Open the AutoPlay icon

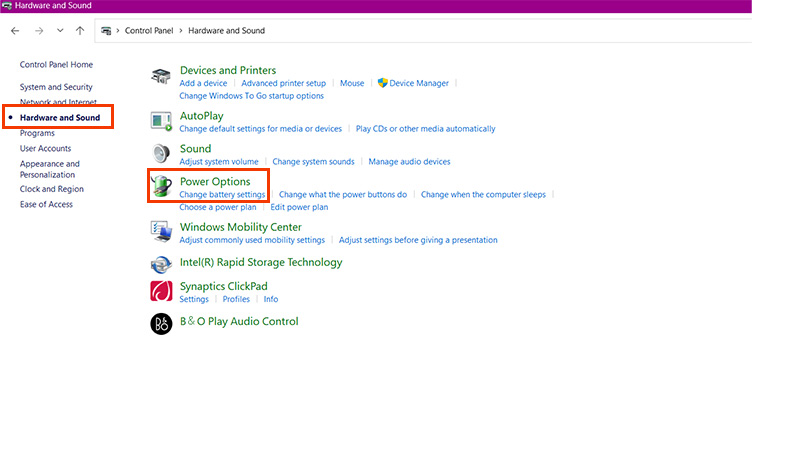coord(161,121)
